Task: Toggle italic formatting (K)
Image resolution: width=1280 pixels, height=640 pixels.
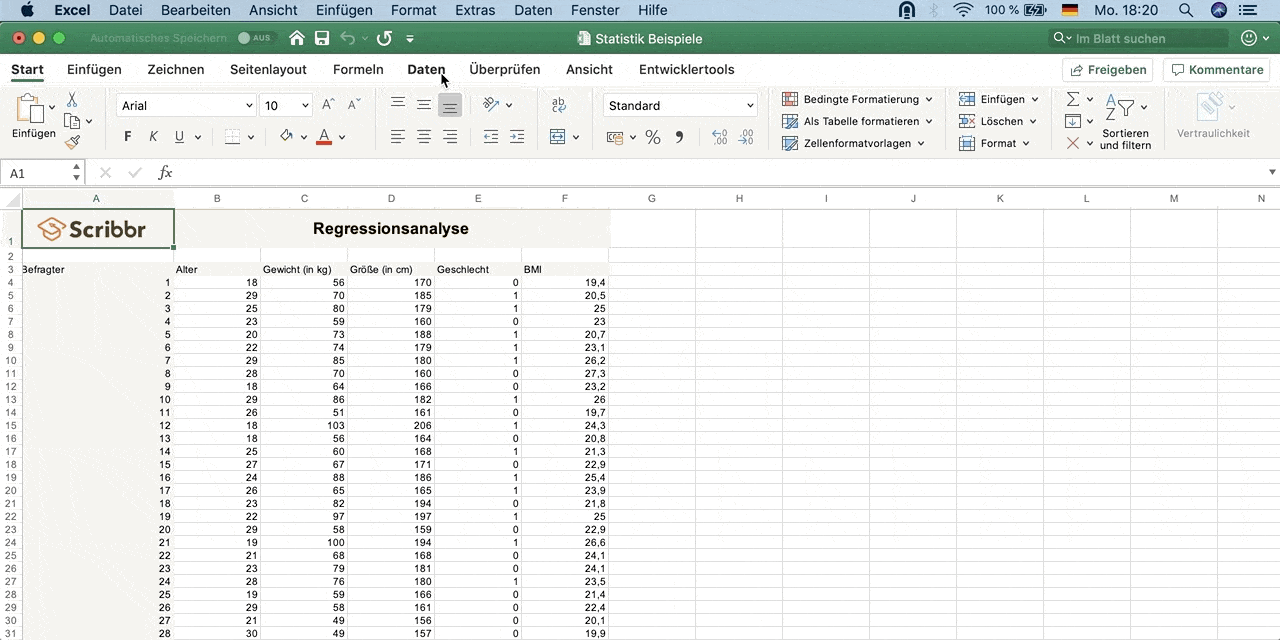Action: click(153, 137)
